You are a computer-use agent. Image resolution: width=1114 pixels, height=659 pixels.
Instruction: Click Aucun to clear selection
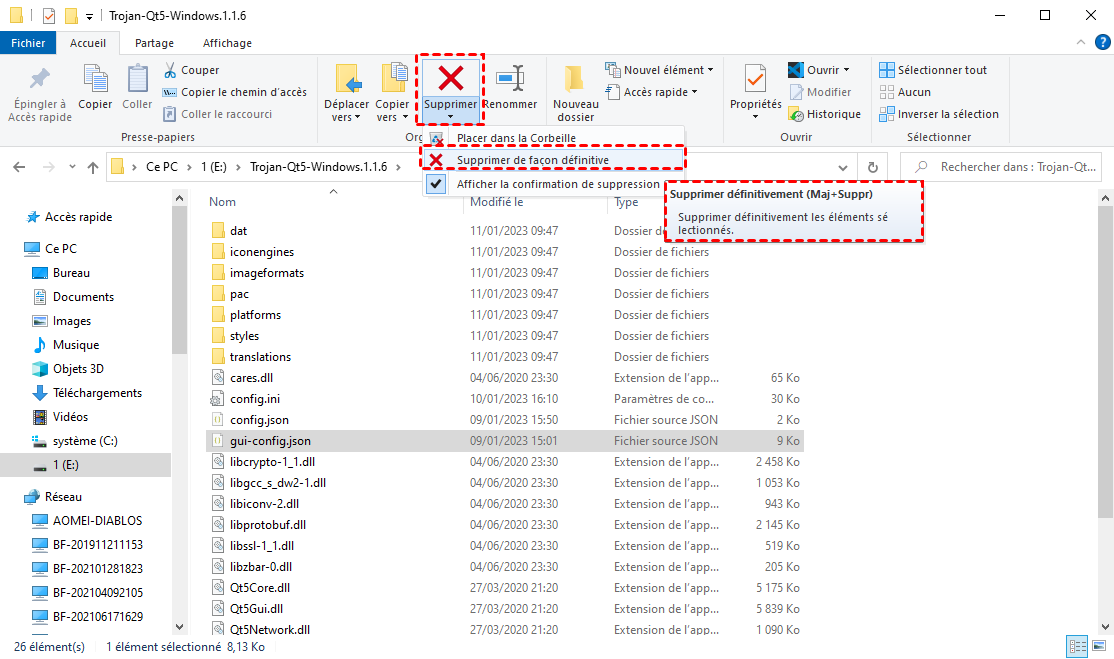tap(904, 92)
